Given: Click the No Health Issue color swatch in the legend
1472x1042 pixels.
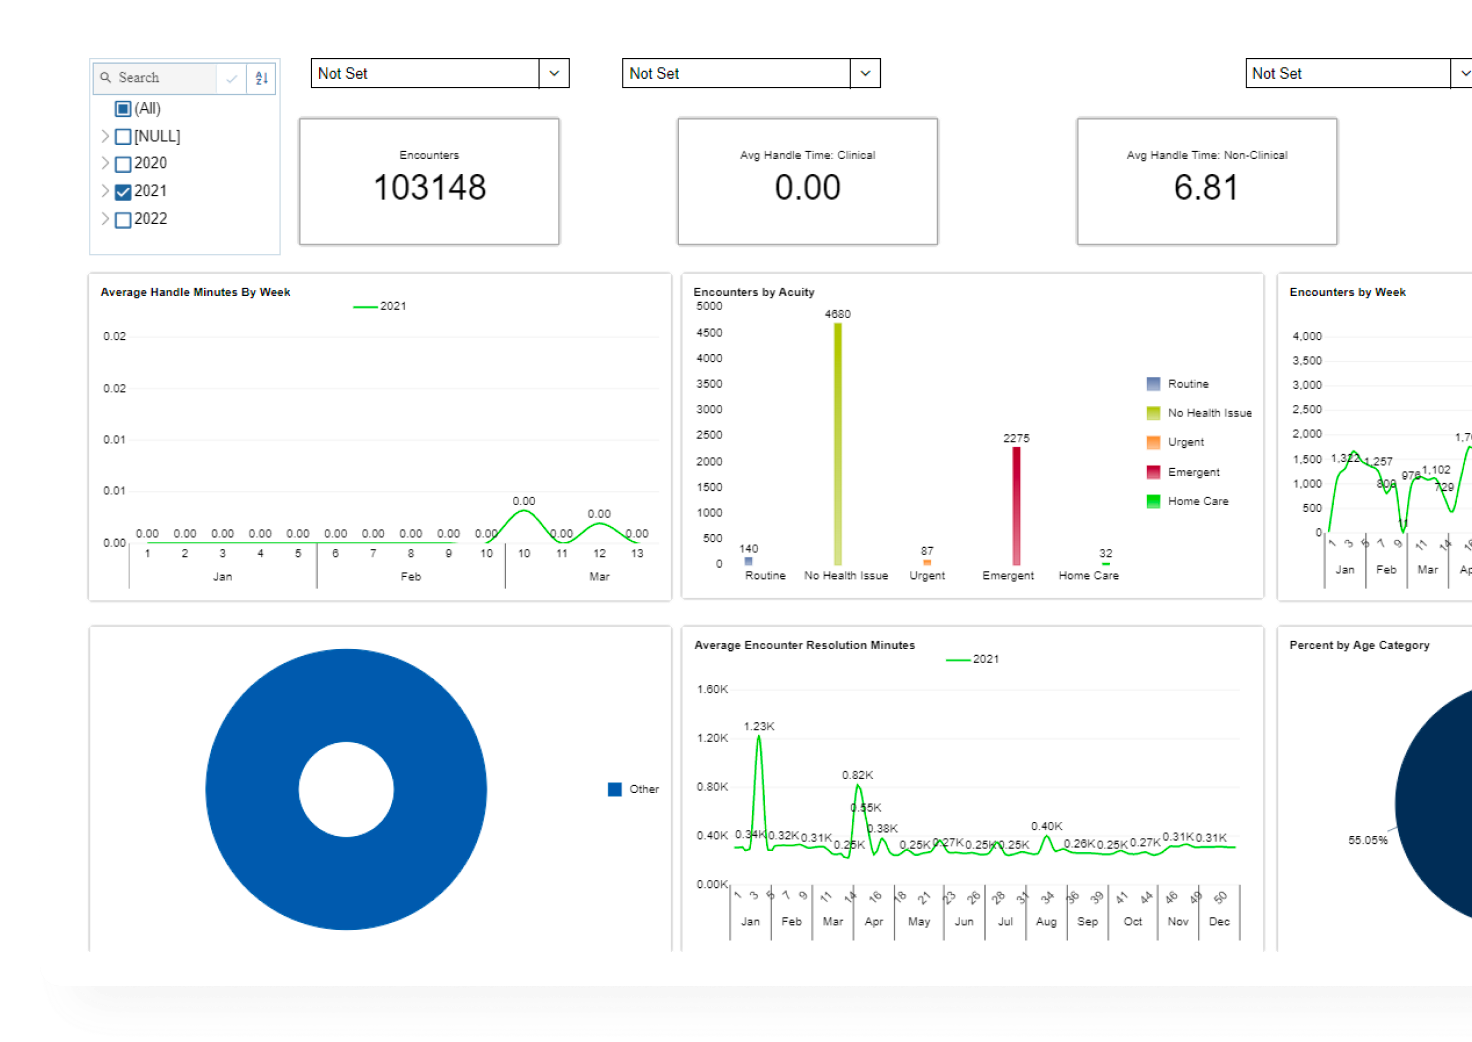Looking at the screenshot, I should coord(1154,412).
